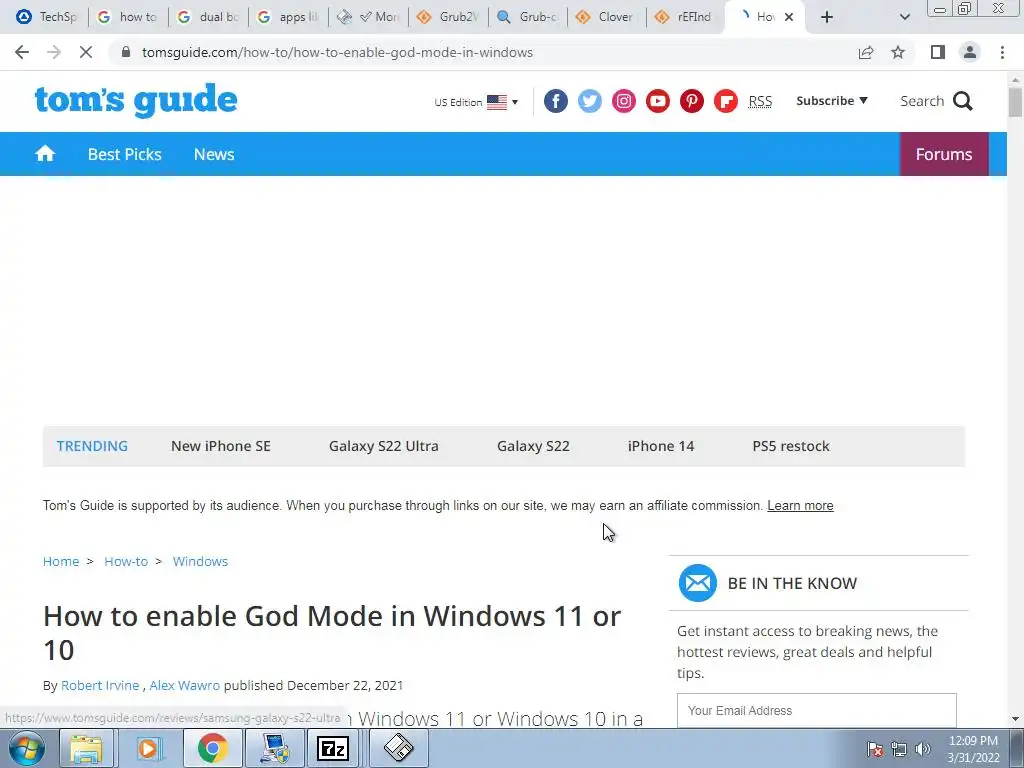1024x768 pixels.
Task: Share this page icon in address bar
Action: click(866, 52)
